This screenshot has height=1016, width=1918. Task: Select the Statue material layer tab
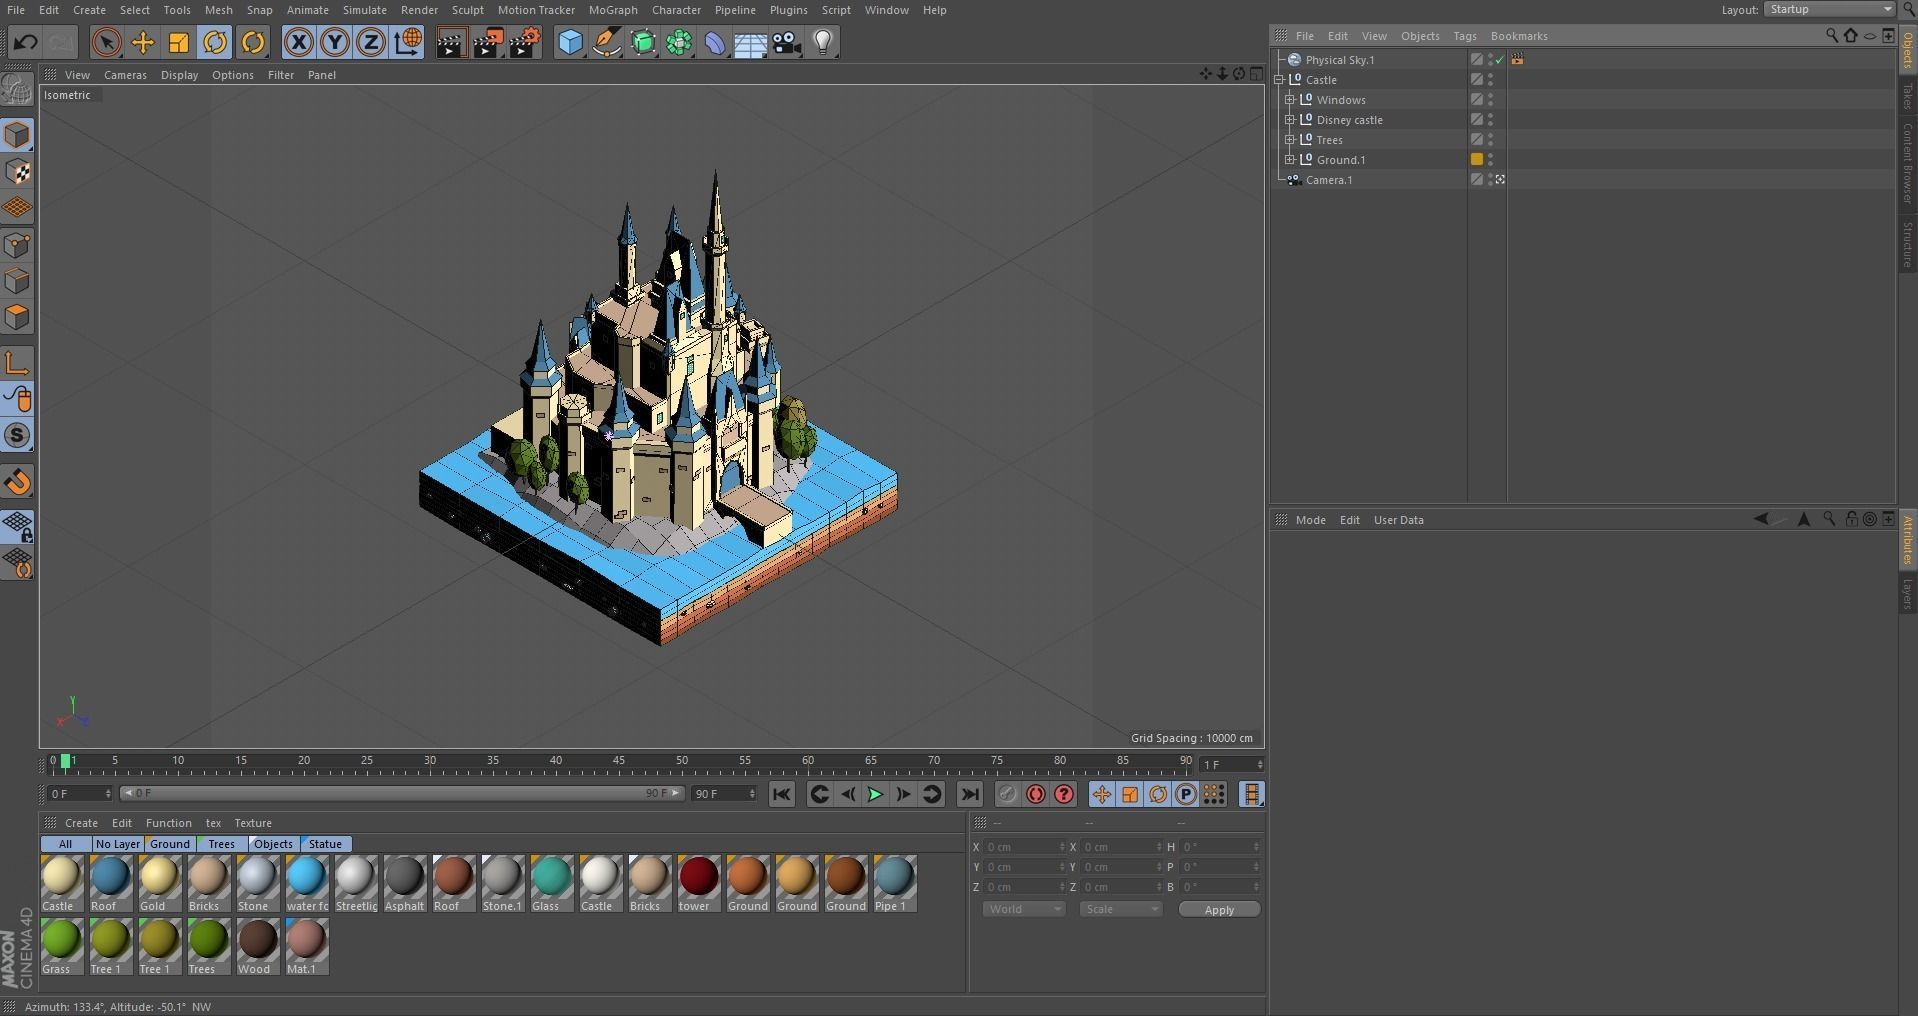(x=325, y=844)
